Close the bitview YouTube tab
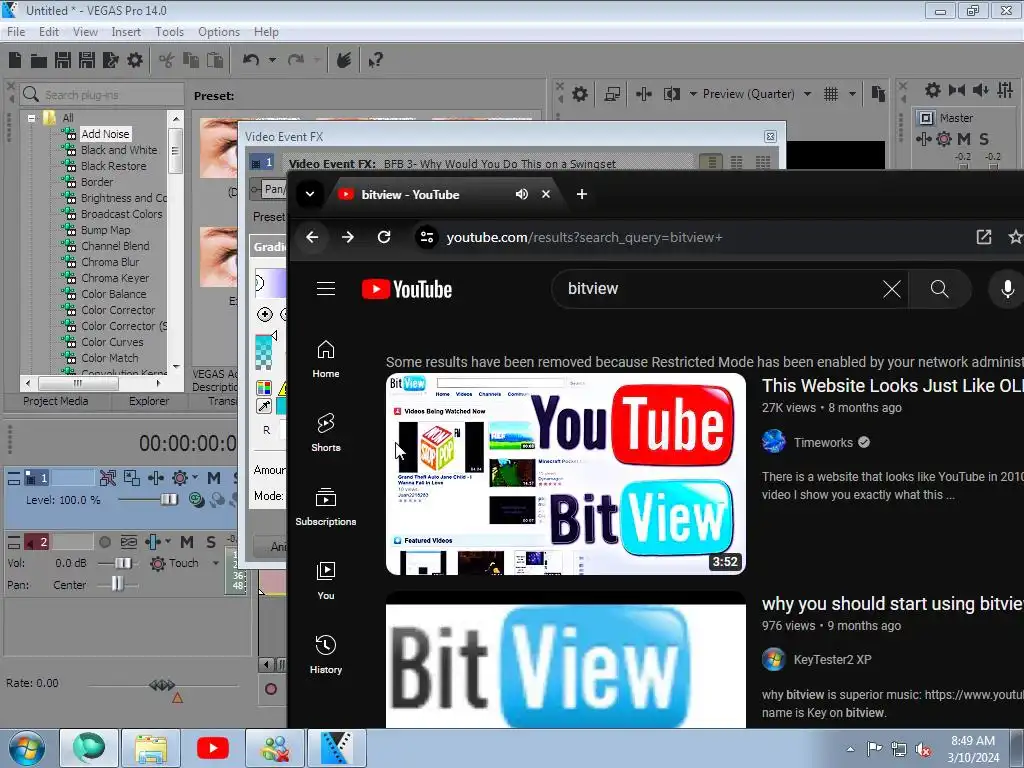This screenshot has height=768, width=1024. coord(546,194)
